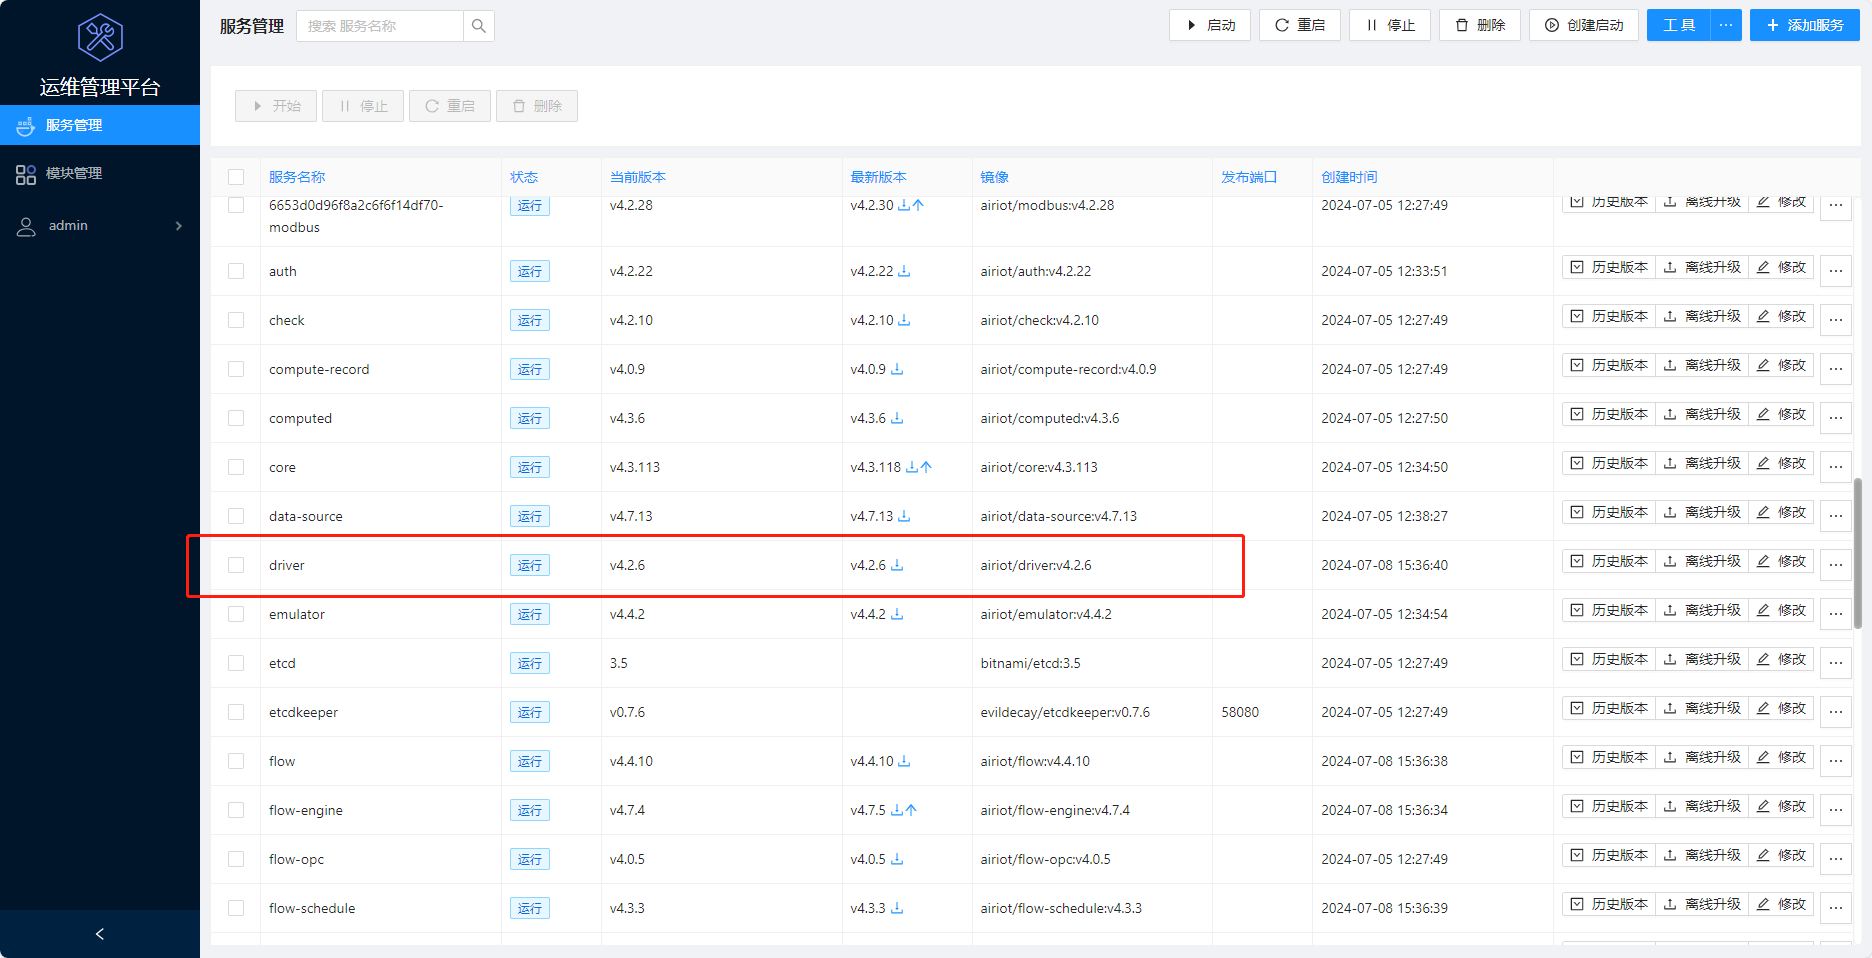
Task: Click 修改 for etcd row
Action: coord(1781,659)
